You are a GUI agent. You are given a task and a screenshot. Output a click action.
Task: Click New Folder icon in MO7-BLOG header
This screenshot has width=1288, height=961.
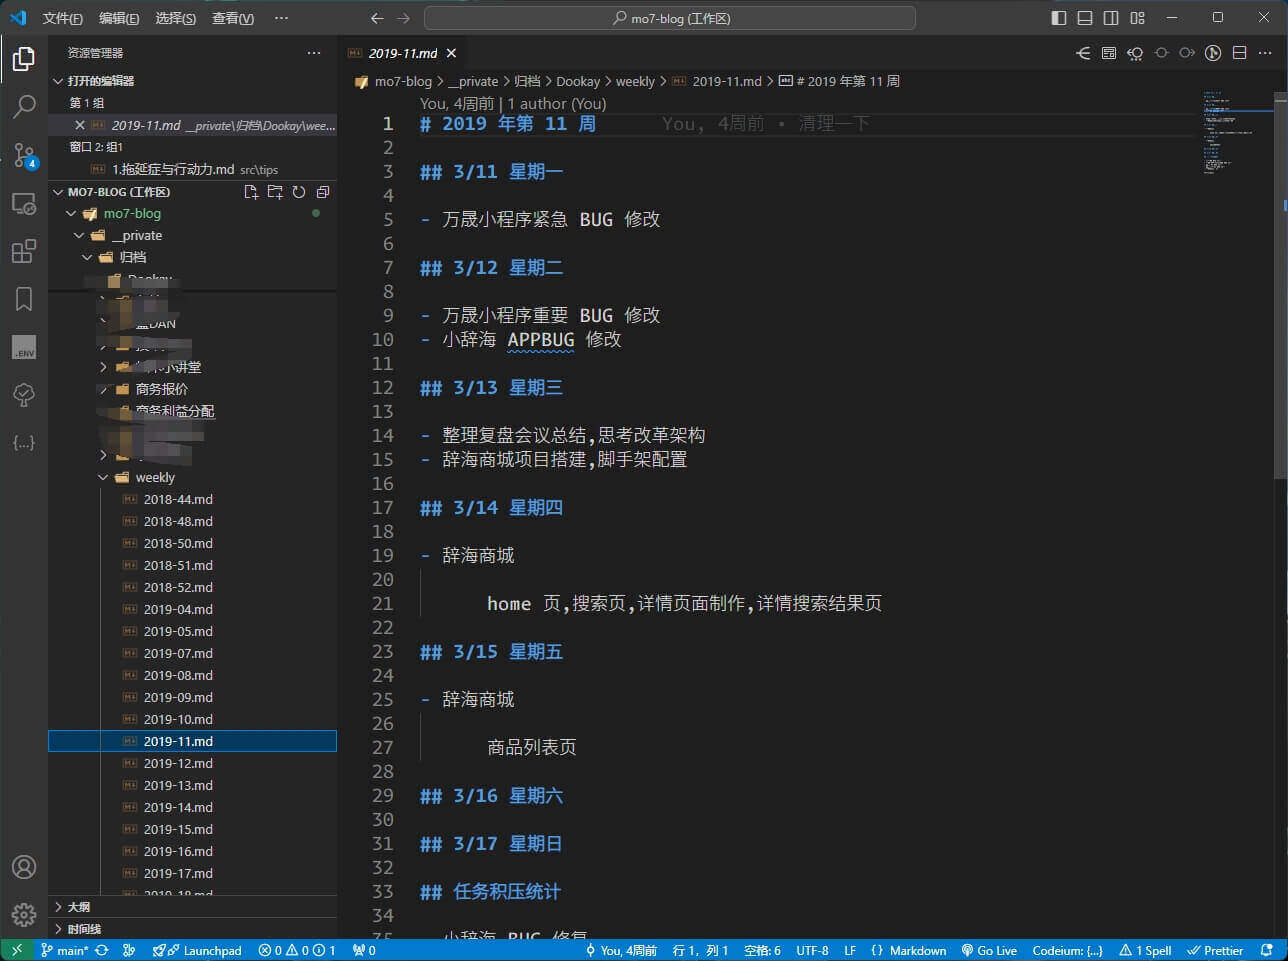point(275,192)
